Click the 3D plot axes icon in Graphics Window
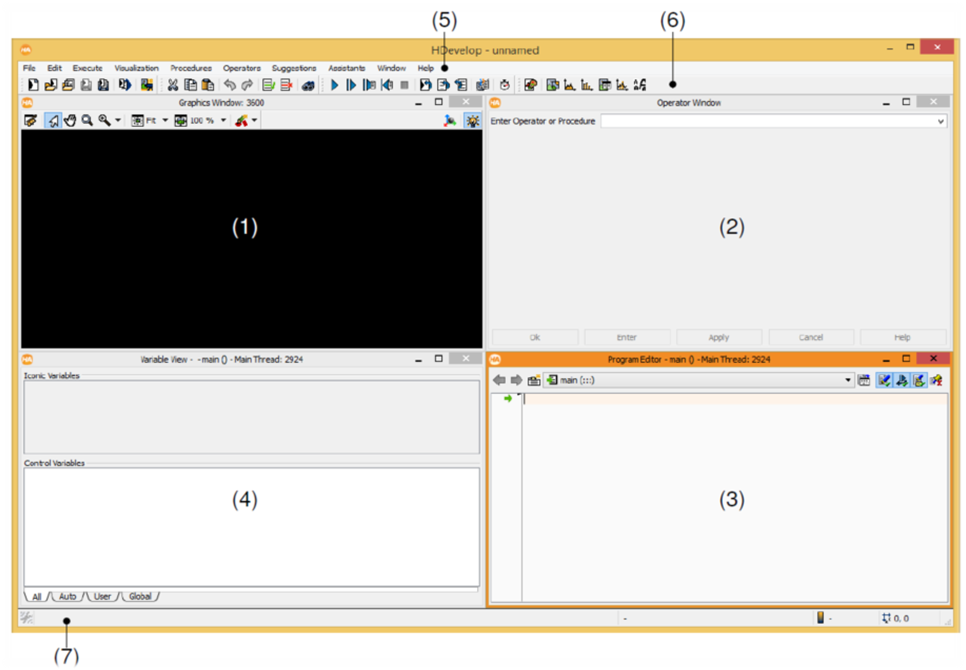The height and width of the screenshot is (670, 966). coord(450,121)
